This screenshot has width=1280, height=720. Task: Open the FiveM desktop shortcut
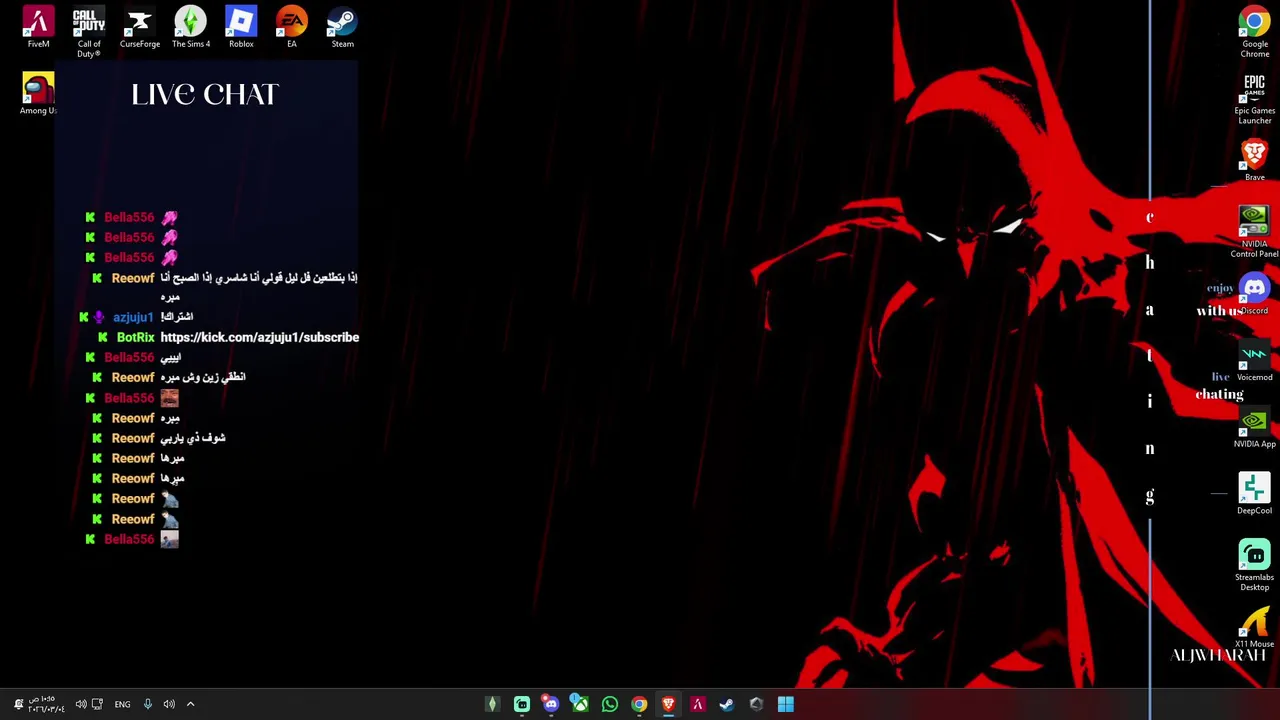pyautogui.click(x=38, y=27)
